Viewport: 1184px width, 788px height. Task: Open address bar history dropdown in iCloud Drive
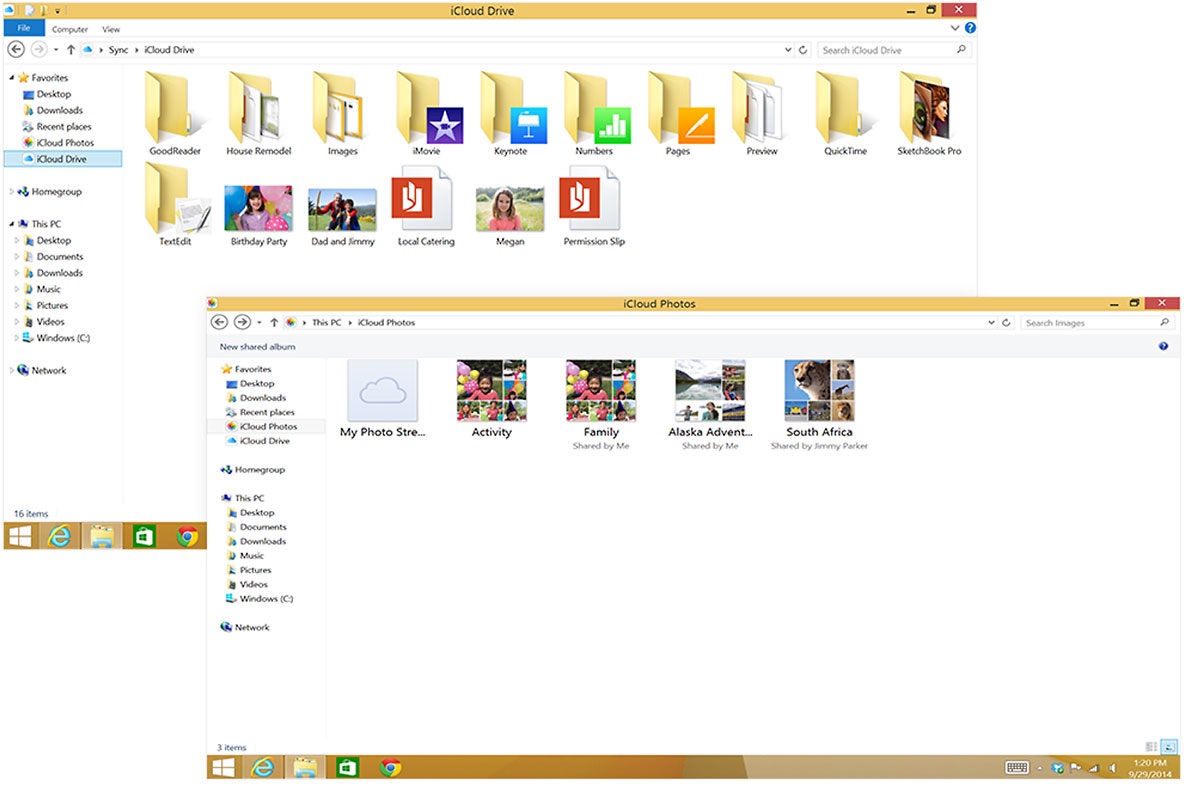click(789, 49)
